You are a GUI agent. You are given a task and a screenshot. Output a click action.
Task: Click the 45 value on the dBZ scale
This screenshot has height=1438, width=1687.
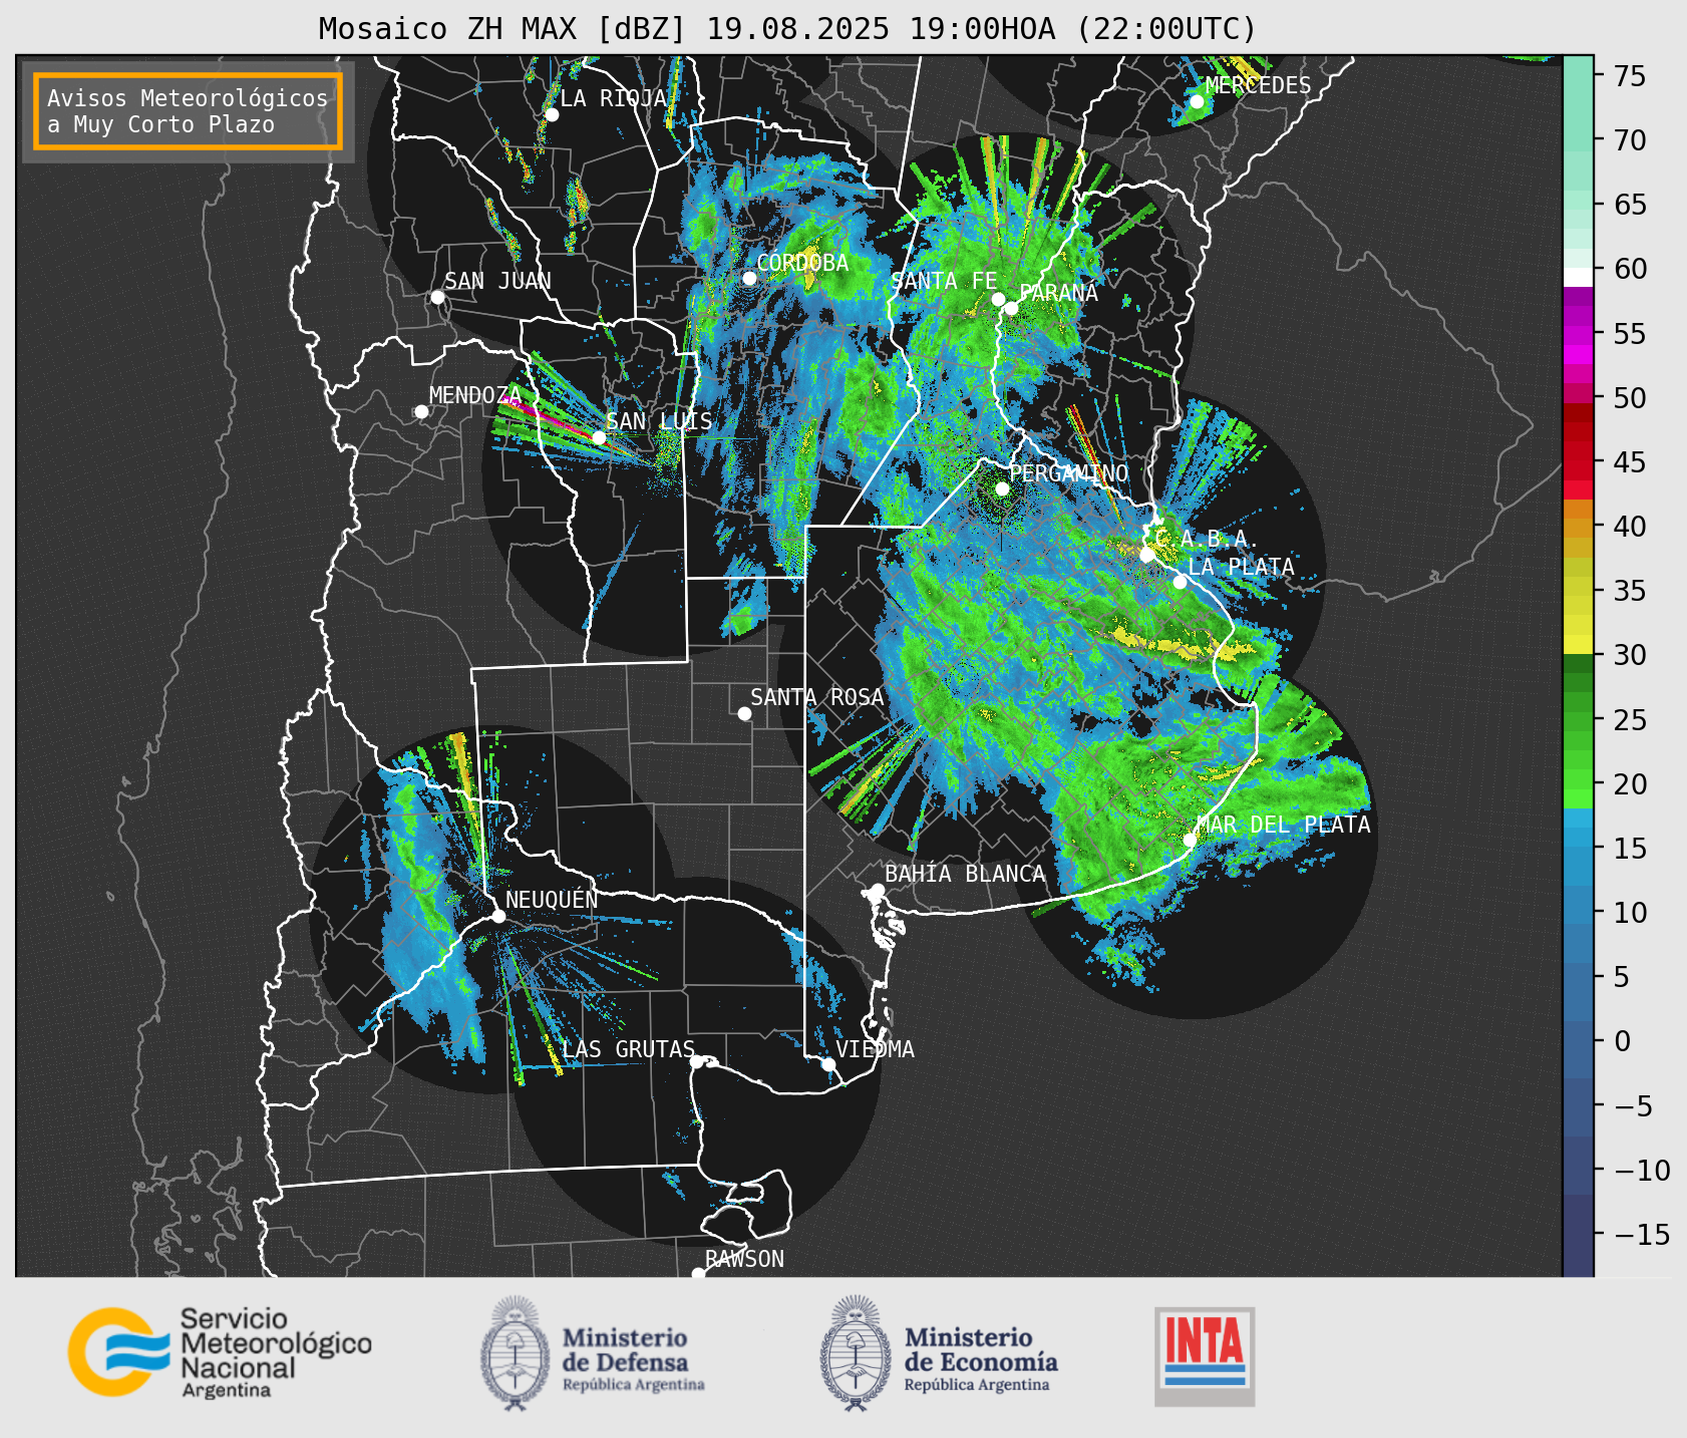pyautogui.click(x=1628, y=462)
